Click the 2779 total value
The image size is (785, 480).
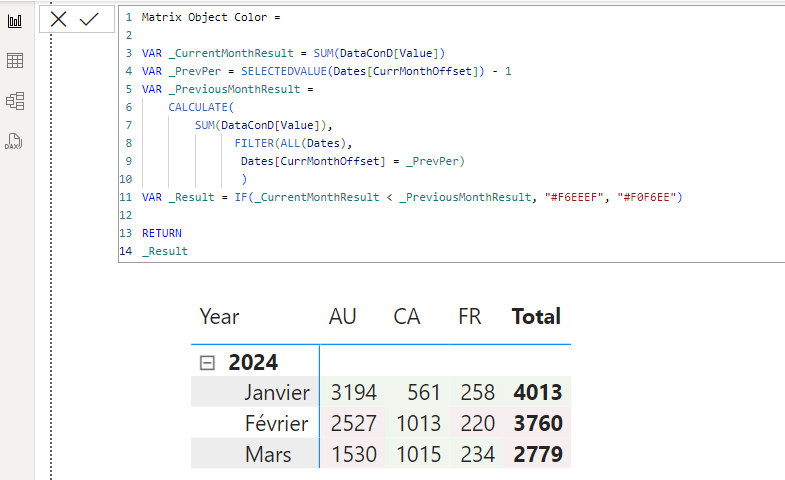tap(538, 454)
